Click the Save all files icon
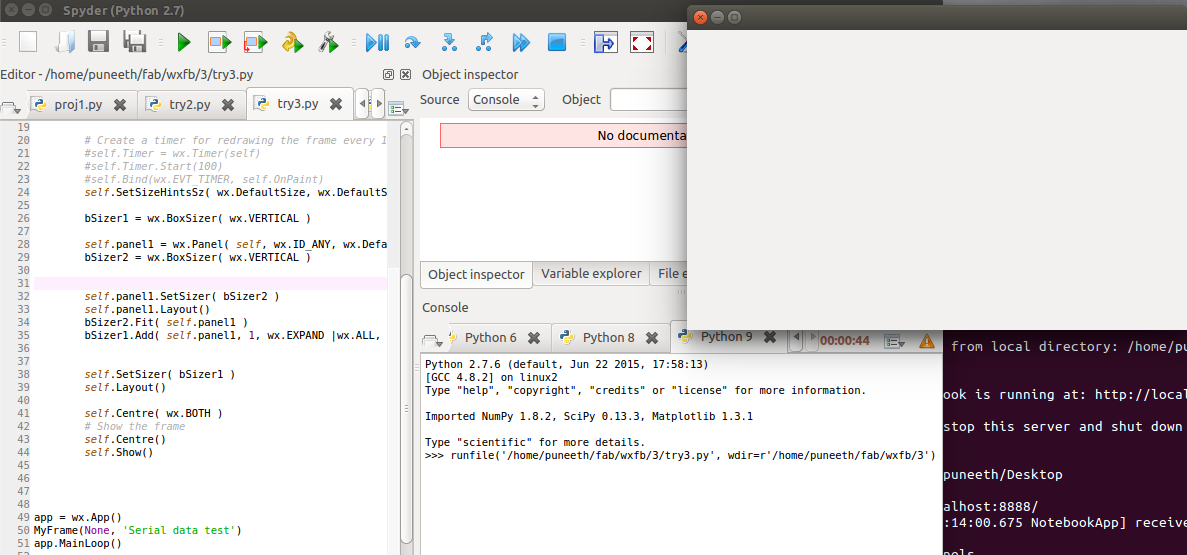 tap(135, 42)
